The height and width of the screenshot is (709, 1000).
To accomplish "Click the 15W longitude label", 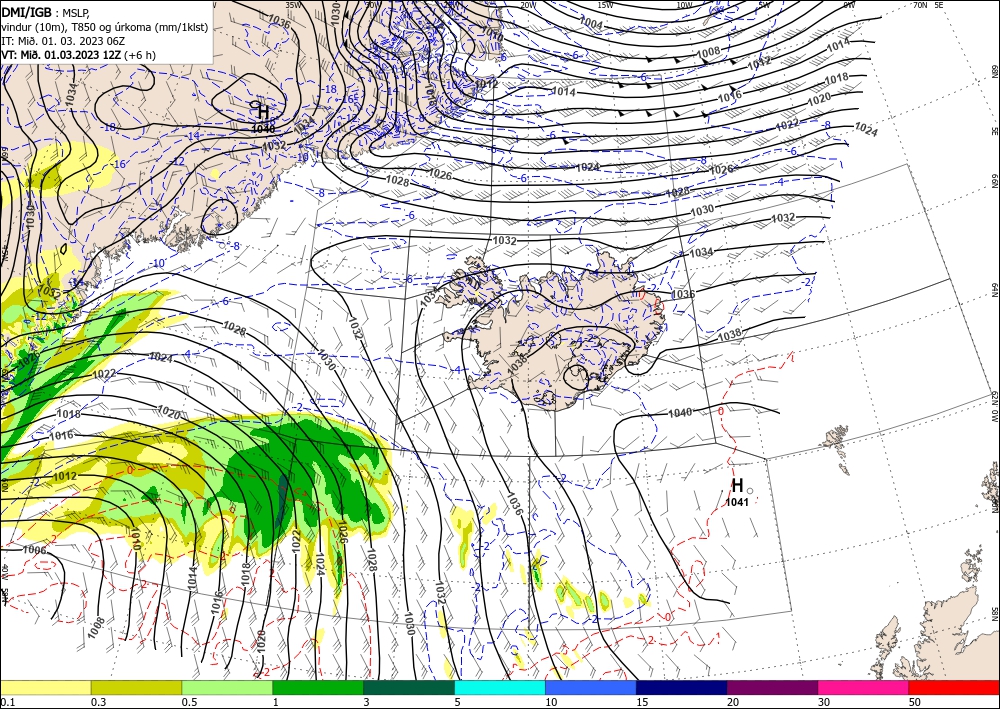I will [x=606, y=5].
